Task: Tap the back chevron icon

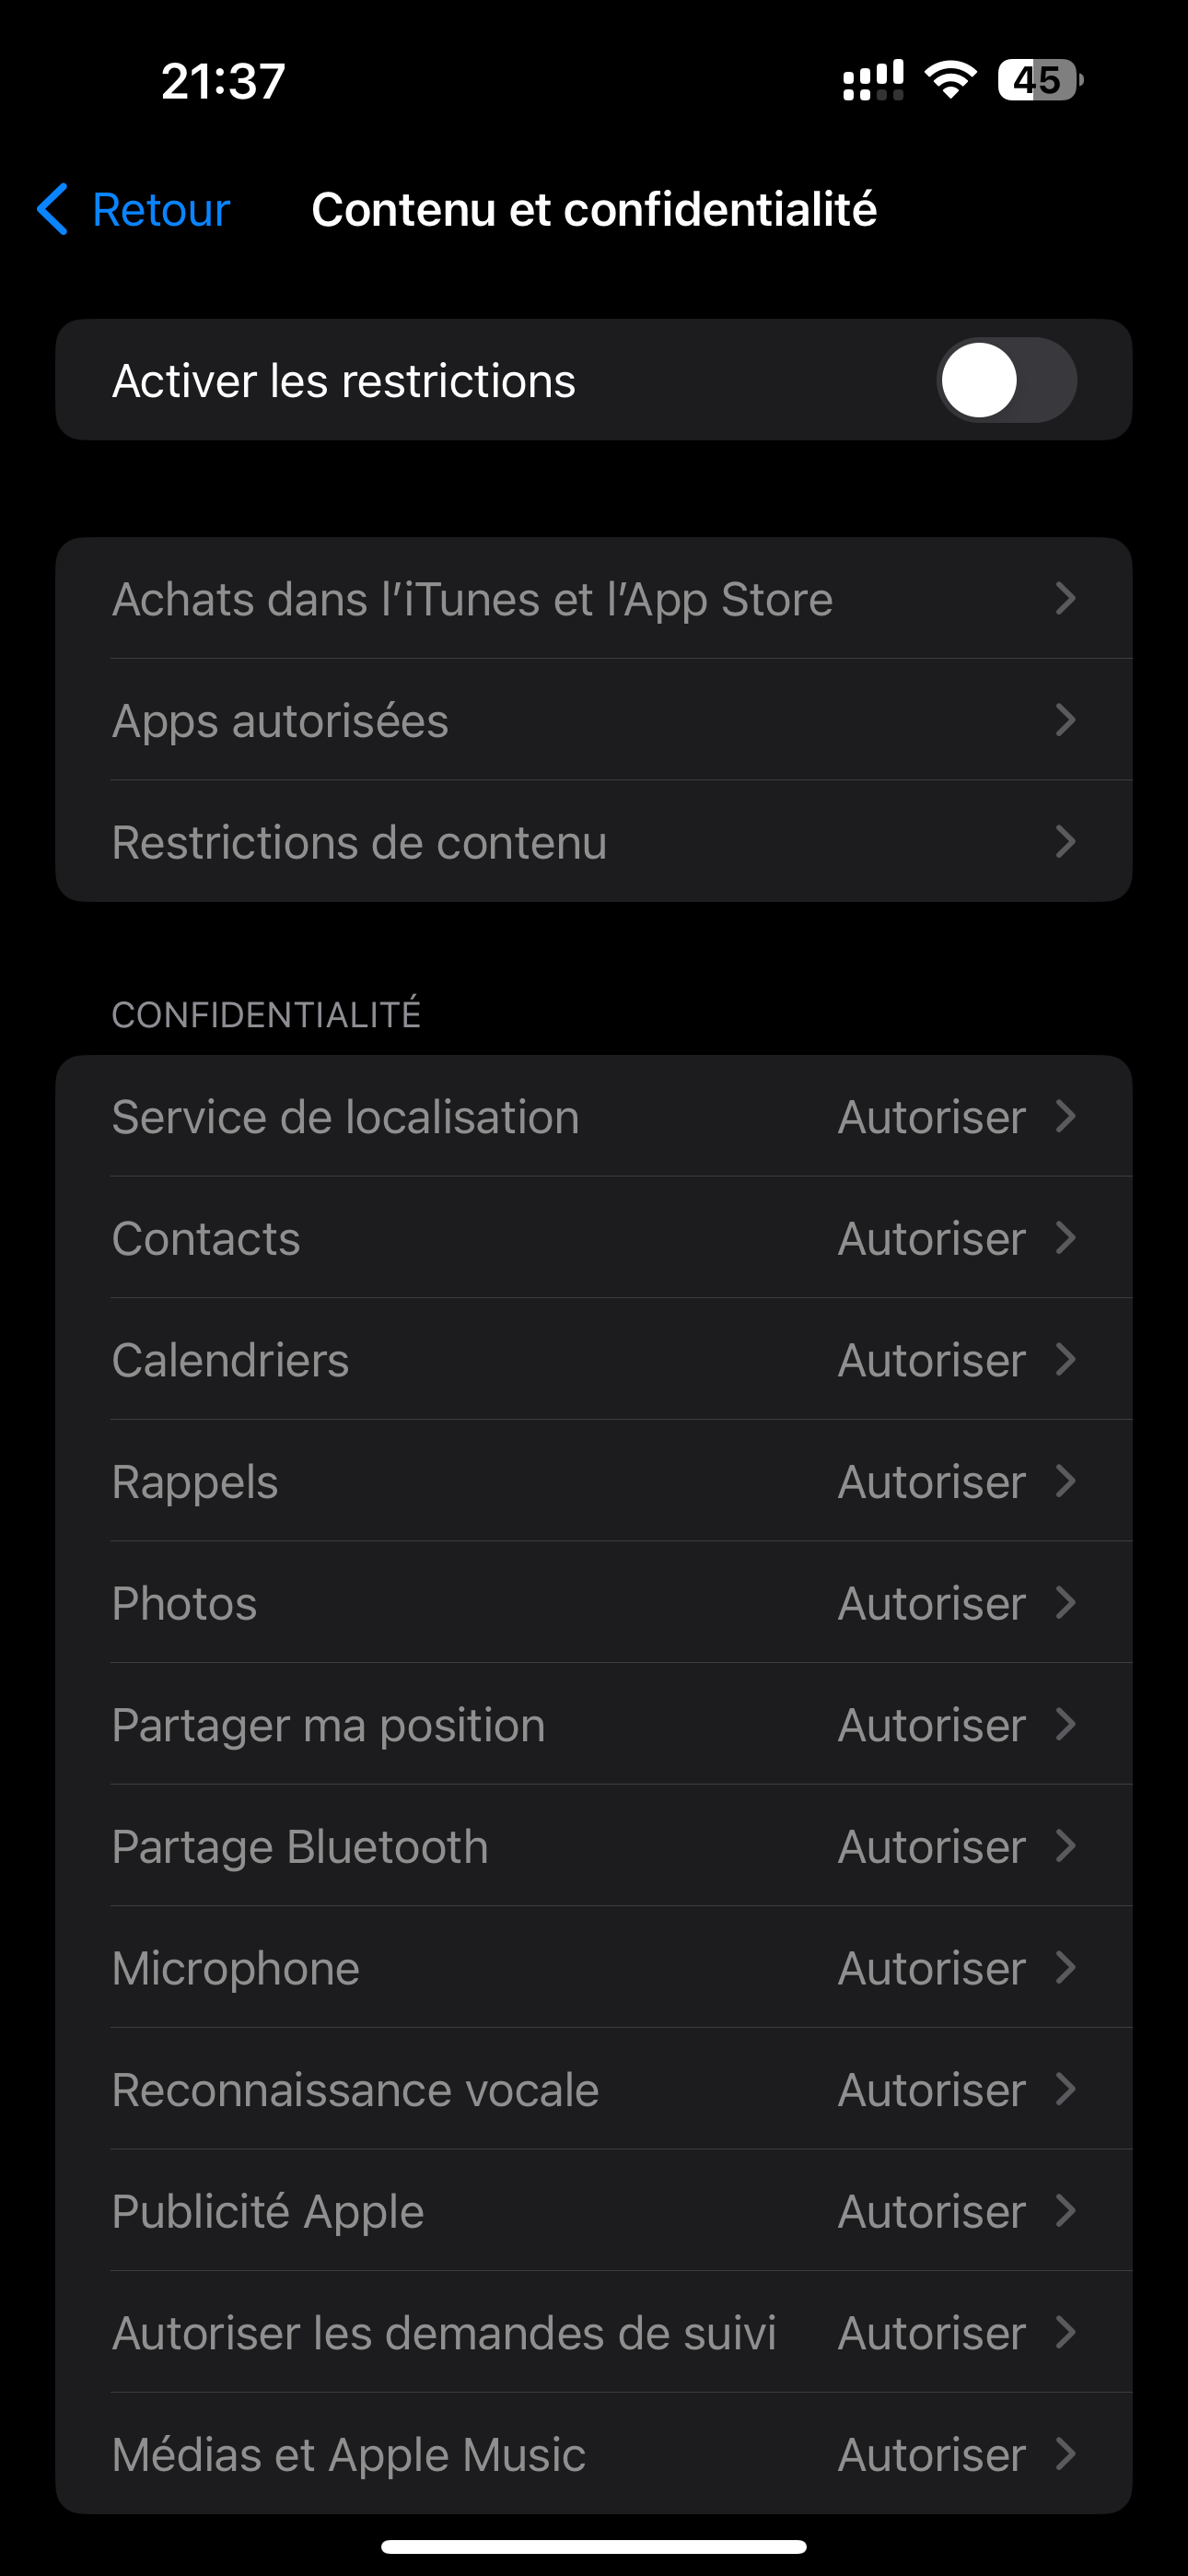Action: tap(52, 209)
